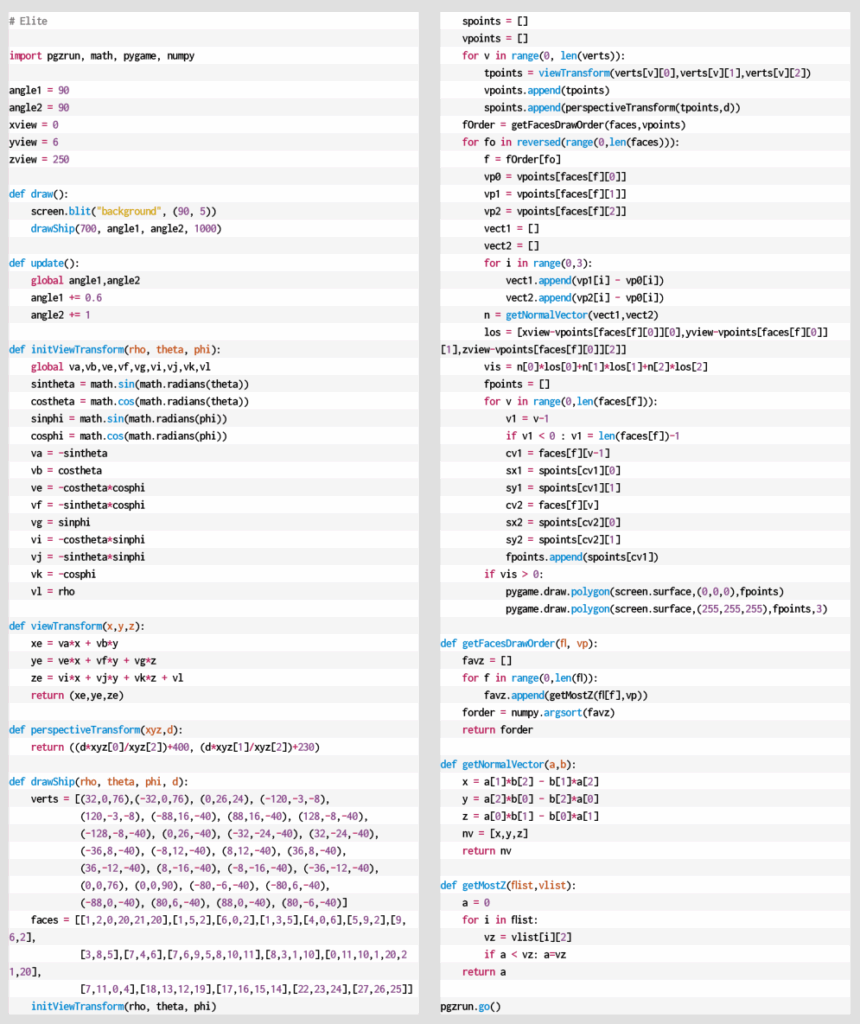Viewport: 860px width, 1024px height.
Task: Click the 'def initViewTransform' function header
Action: (115, 350)
